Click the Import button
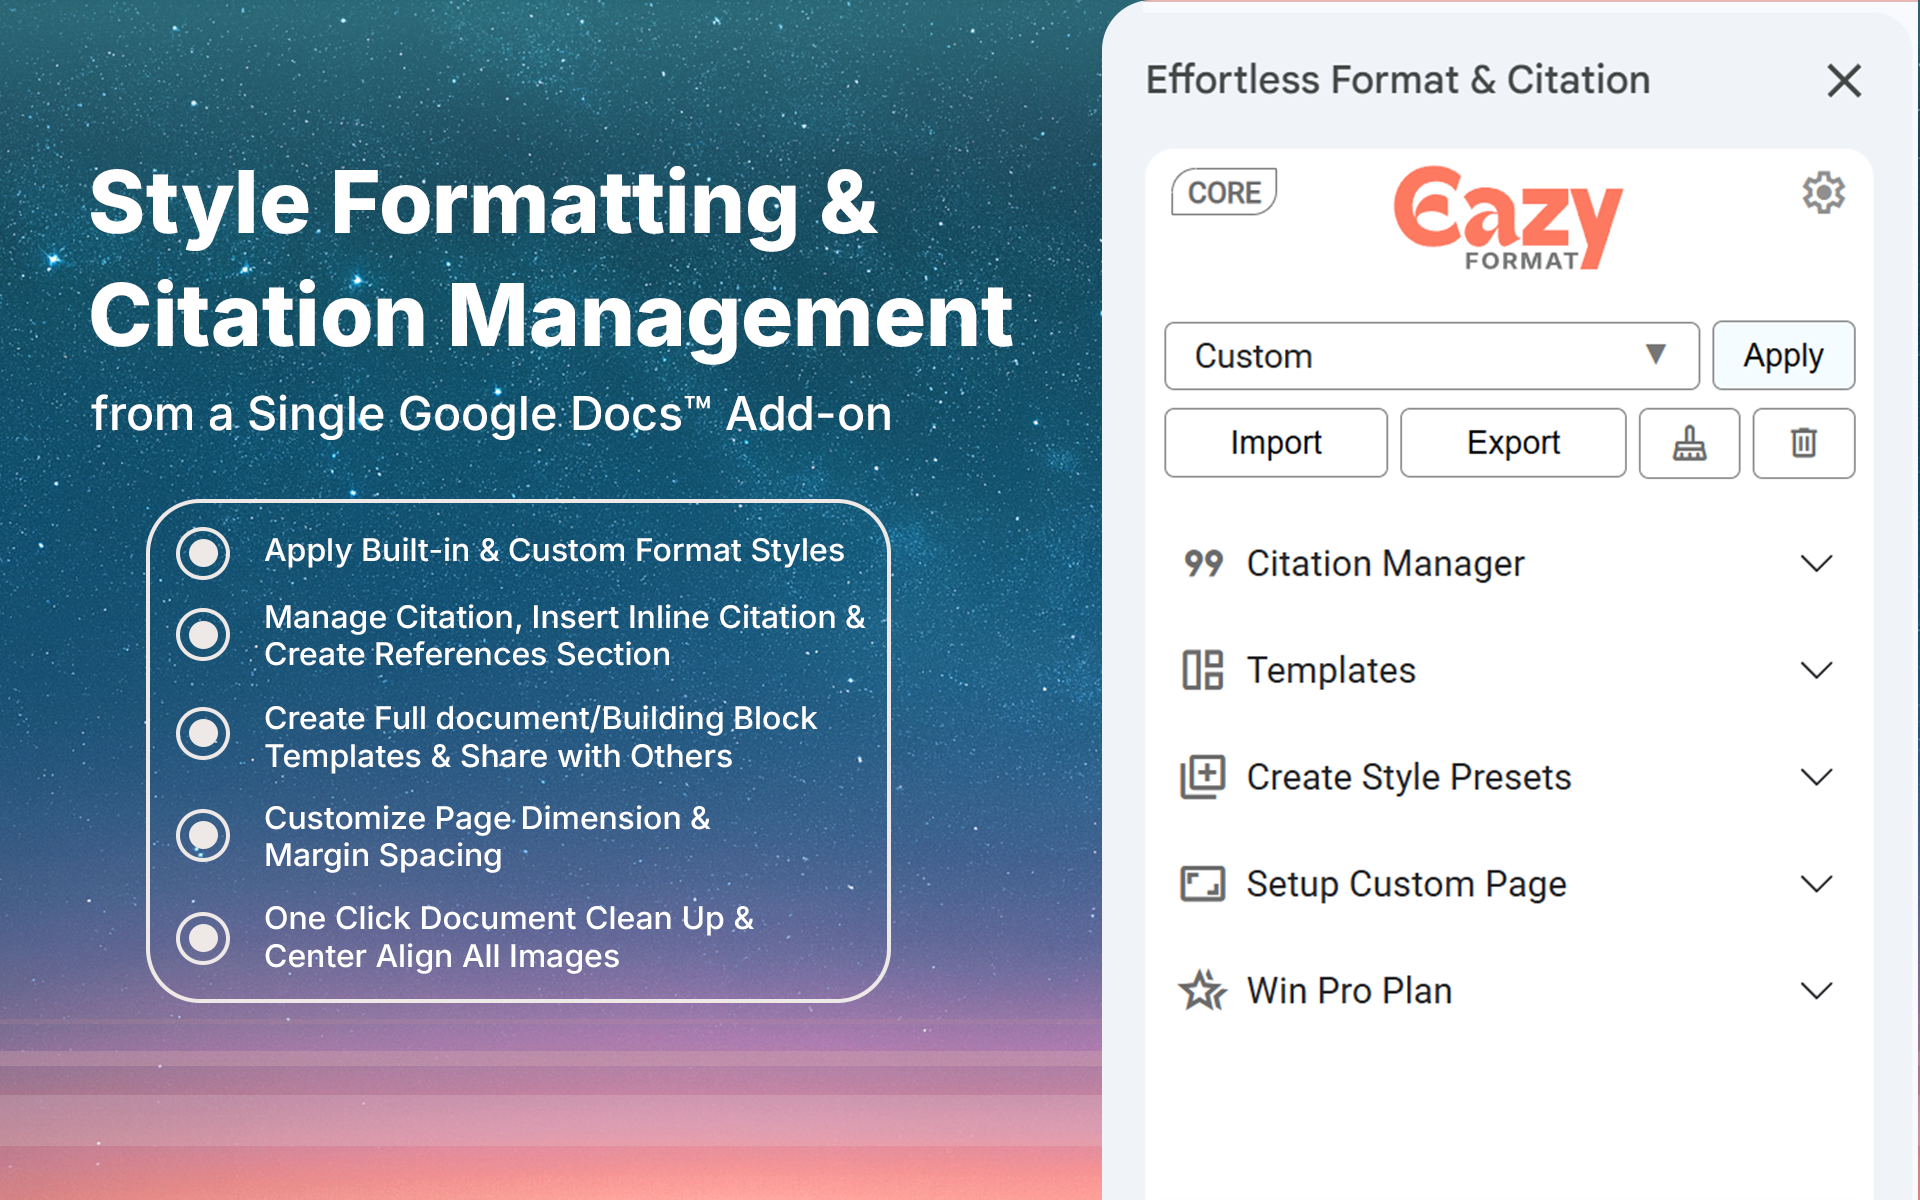This screenshot has width=1920, height=1200. tap(1275, 443)
